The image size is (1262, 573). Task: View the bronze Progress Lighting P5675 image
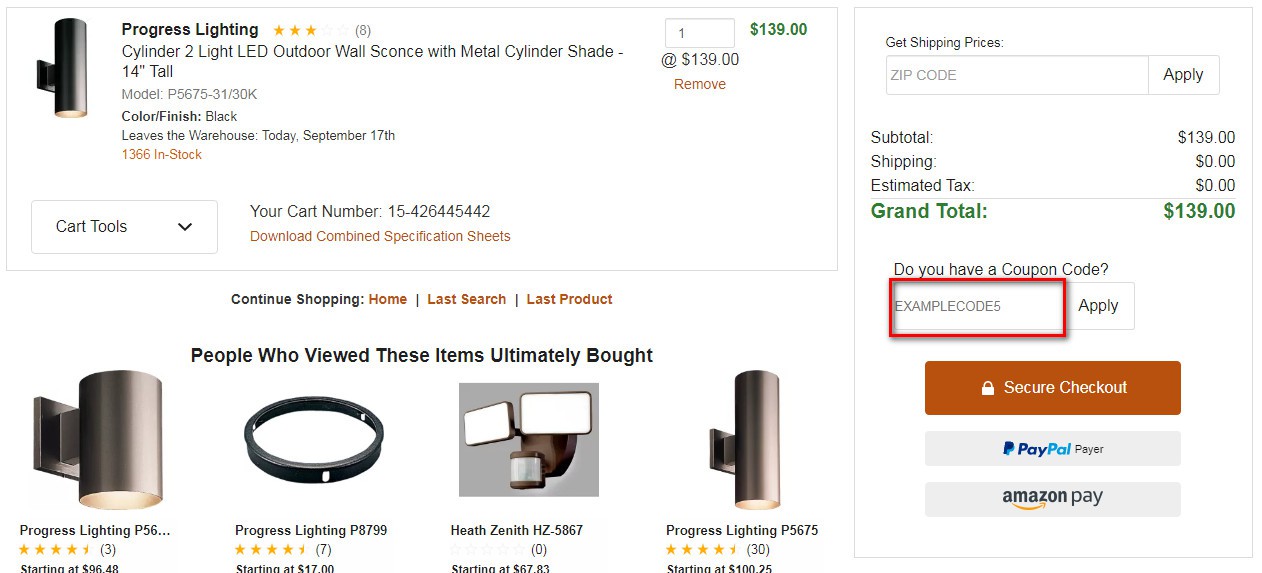pos(744,439)
